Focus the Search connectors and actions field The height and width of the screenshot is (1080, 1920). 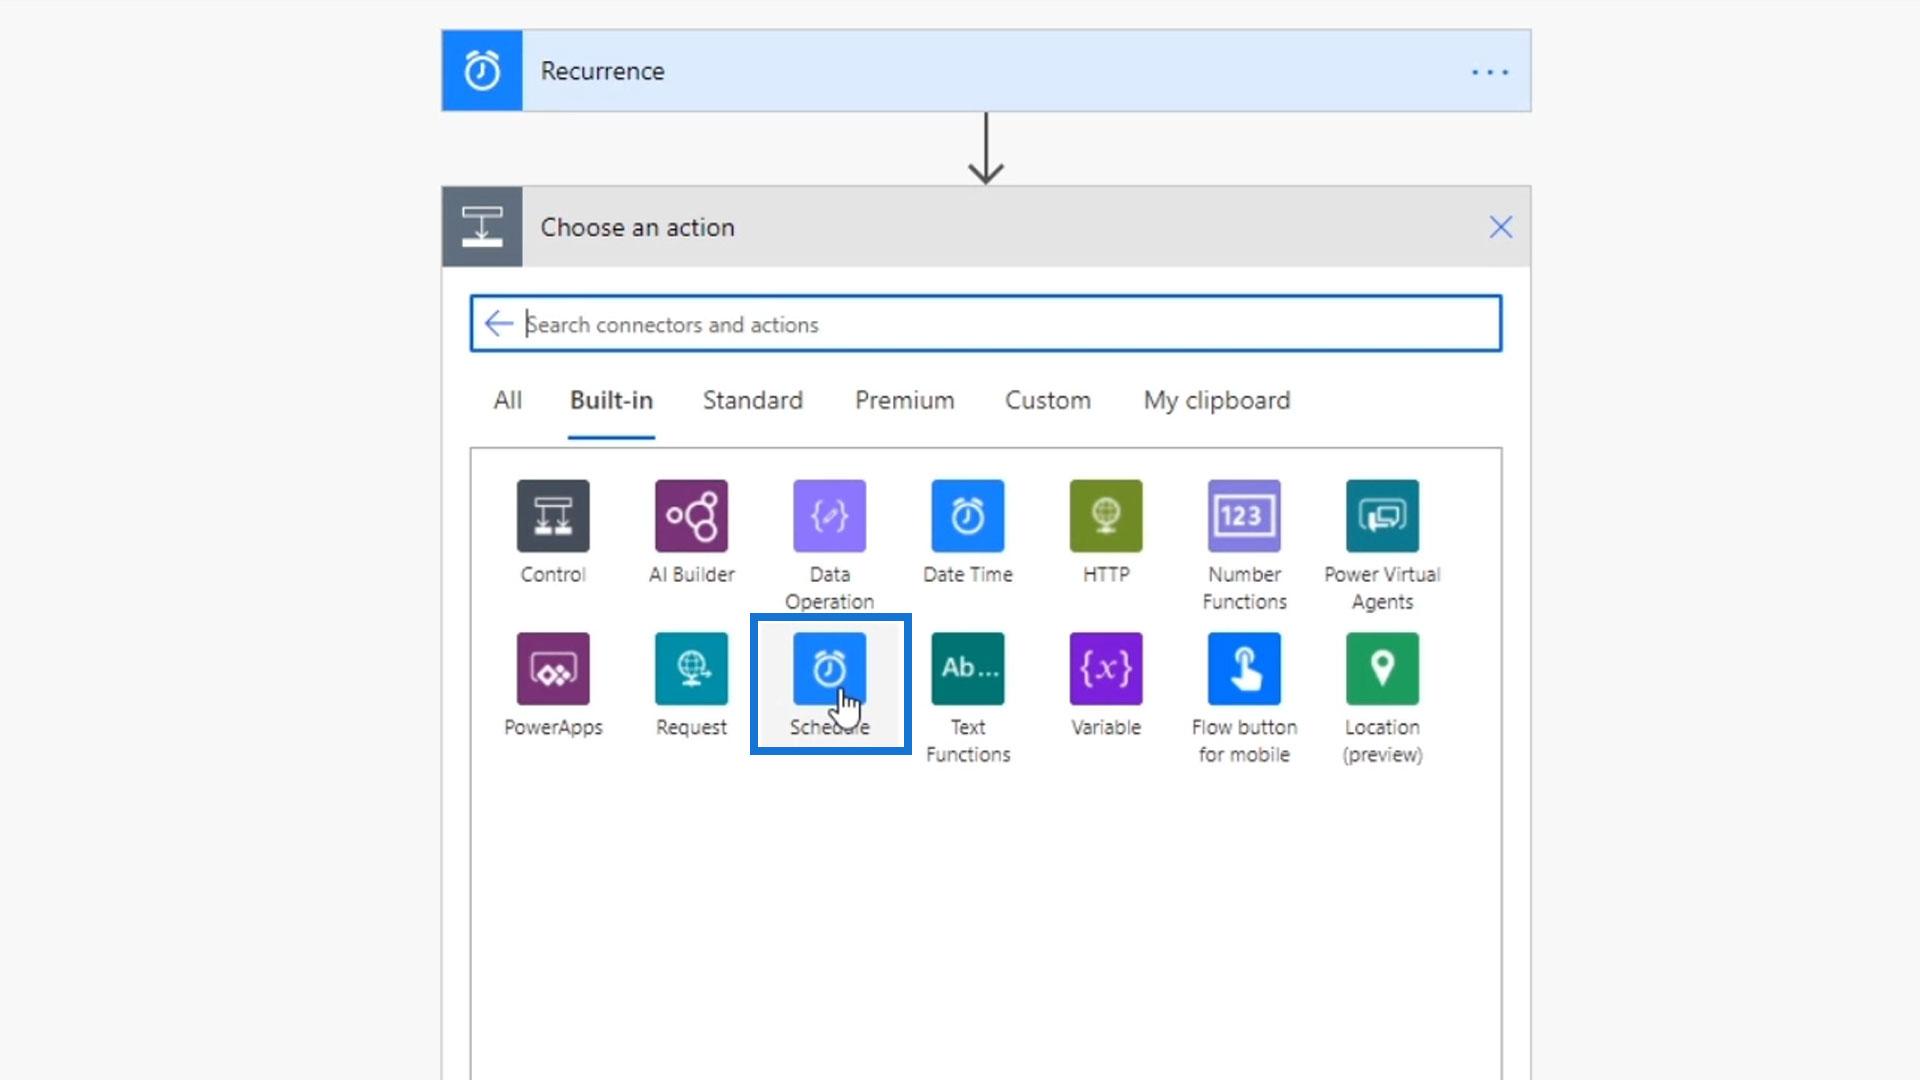click(x=1000, y=324)
